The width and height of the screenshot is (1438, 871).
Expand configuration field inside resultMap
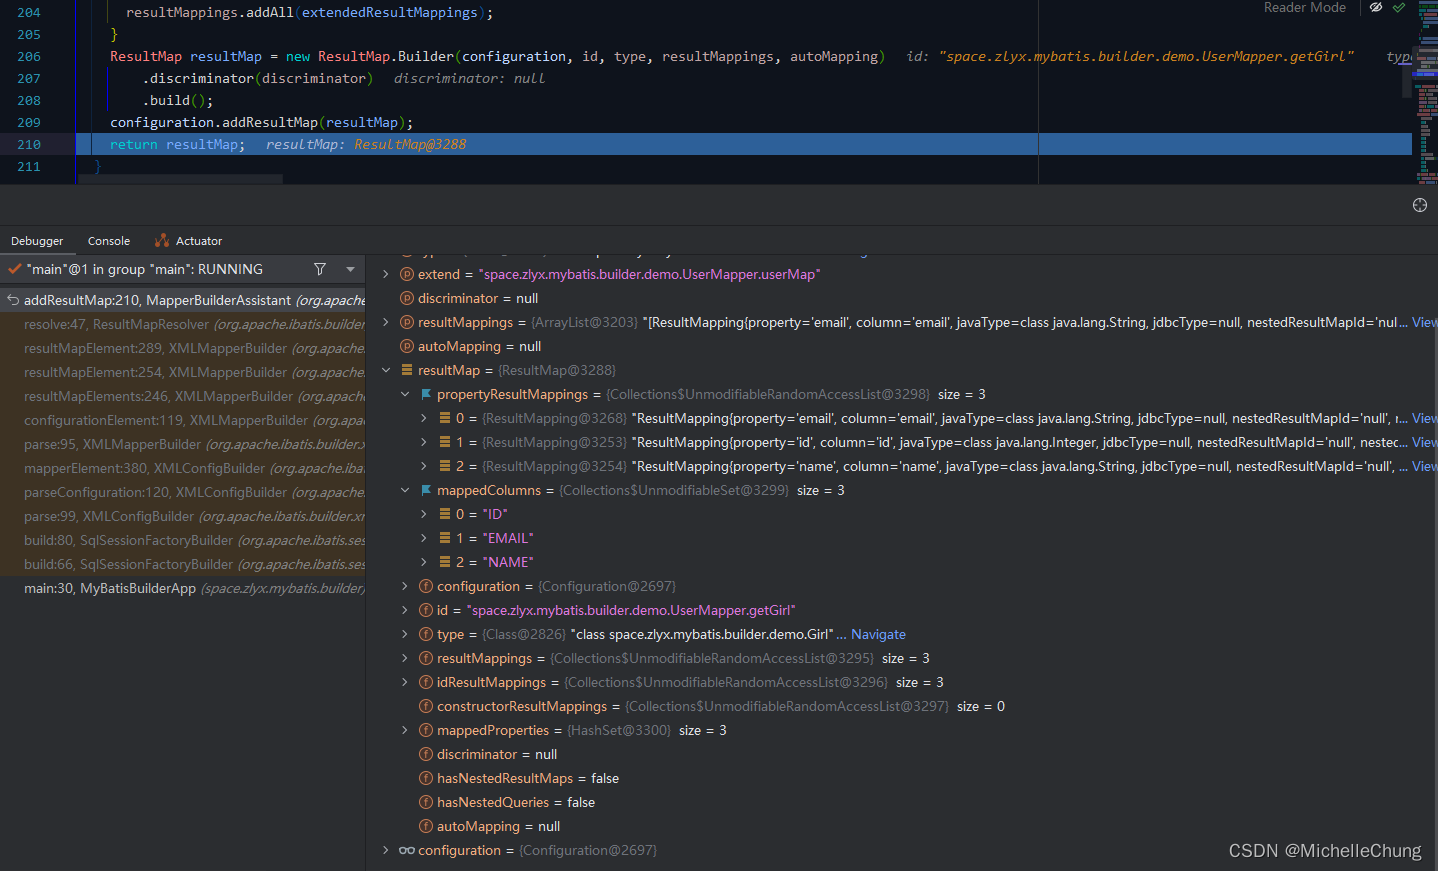[x=405, y=586]
